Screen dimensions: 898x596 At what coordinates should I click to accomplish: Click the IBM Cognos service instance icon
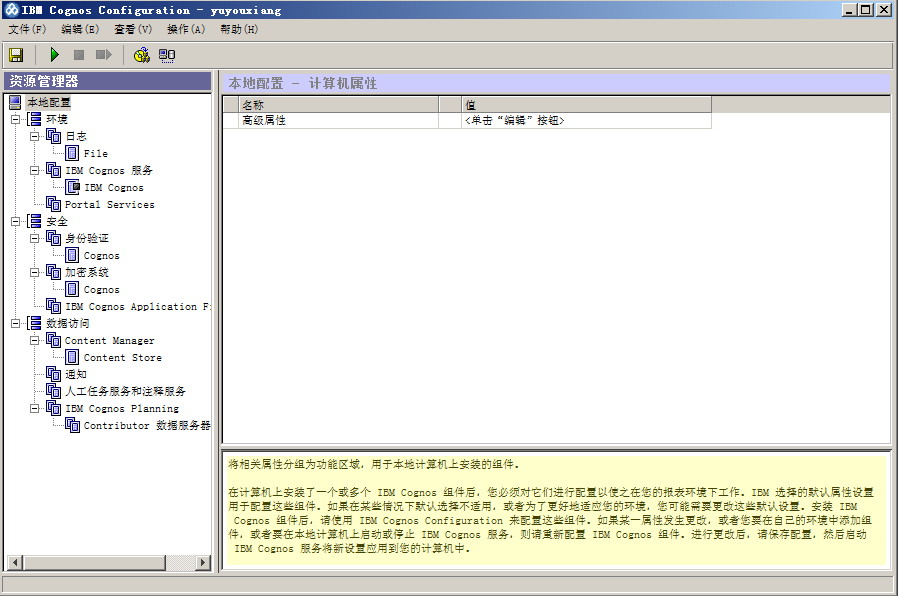[72, 187]
